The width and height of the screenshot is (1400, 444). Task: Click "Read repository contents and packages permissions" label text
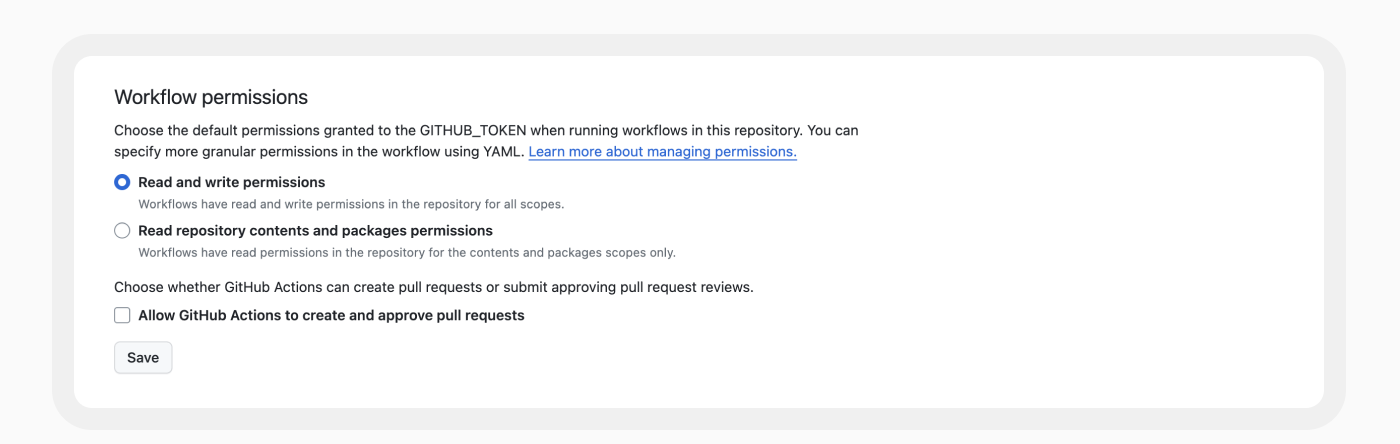click(x=315, y=230)
